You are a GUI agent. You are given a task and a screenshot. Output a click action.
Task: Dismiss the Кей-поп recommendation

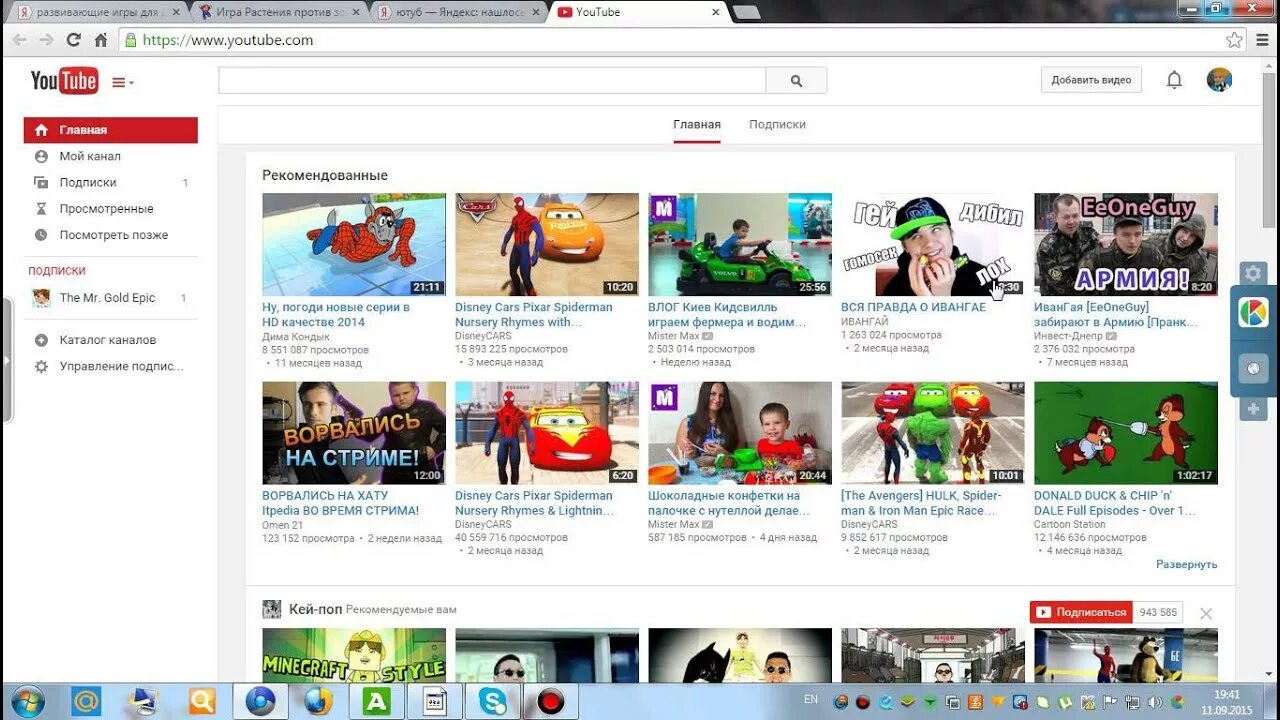(x=1206, y=613)
